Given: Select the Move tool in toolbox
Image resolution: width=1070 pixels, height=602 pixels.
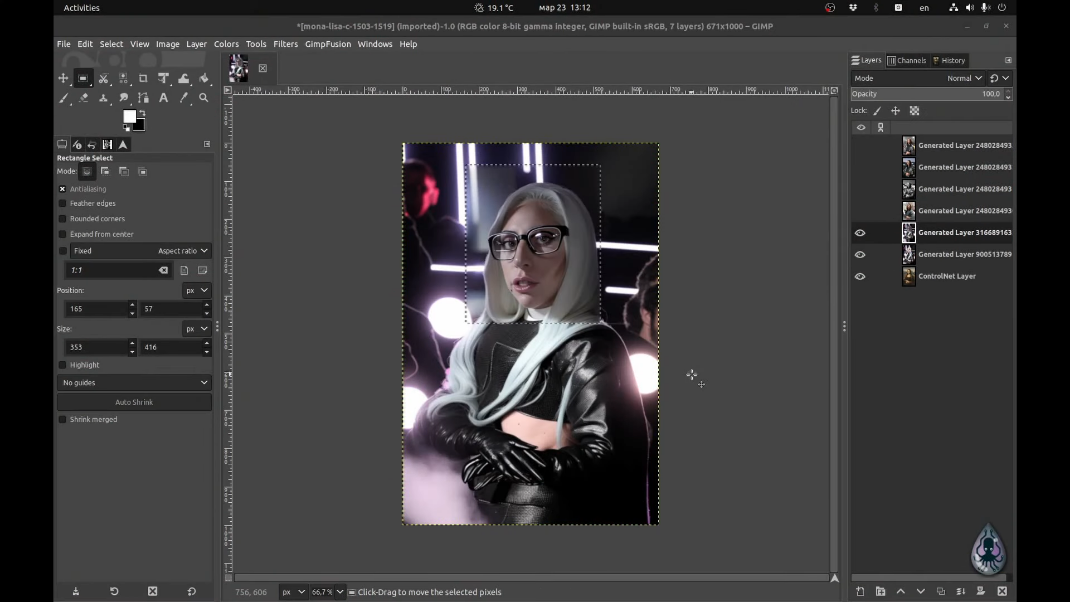Looking at the screenshot, I should click(x=63, y=78).
